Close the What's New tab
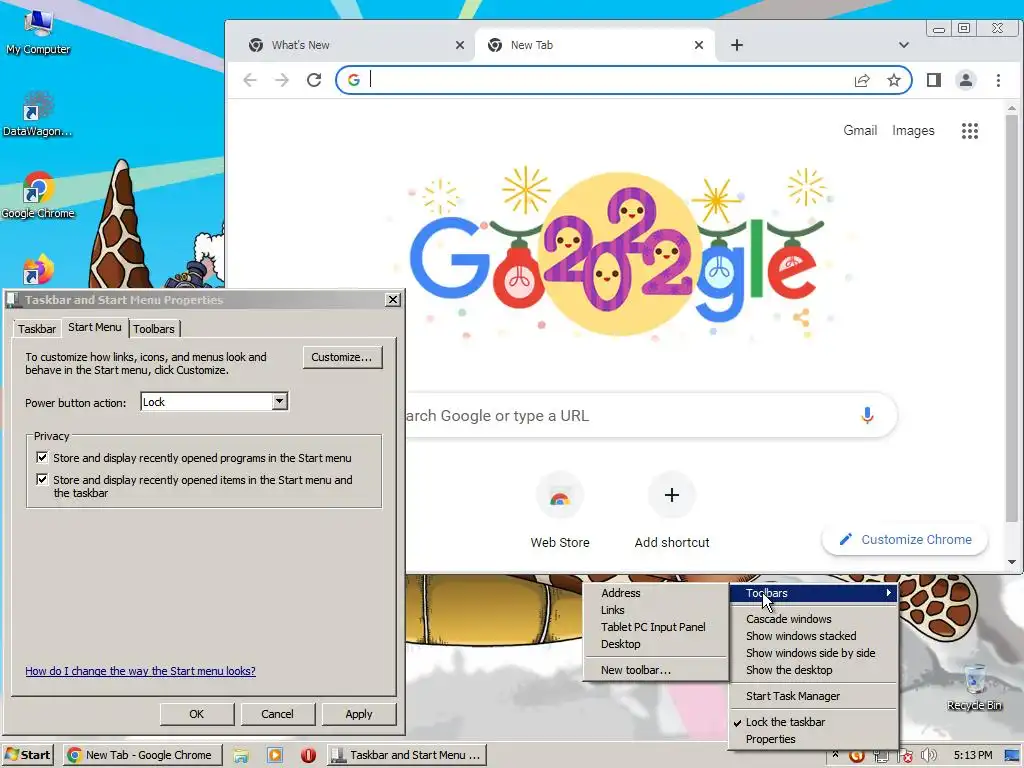The height and width of the screenshot is (768, 1024). pyautogui.click(x=460, y=45)
